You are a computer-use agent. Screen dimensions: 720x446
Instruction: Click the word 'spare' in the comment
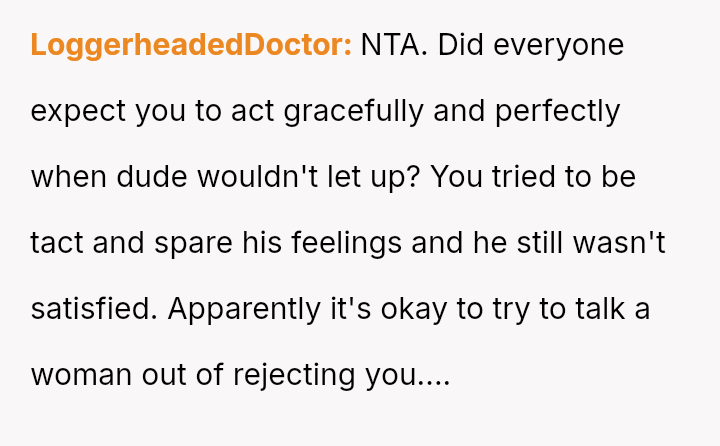tap(193, 245)
